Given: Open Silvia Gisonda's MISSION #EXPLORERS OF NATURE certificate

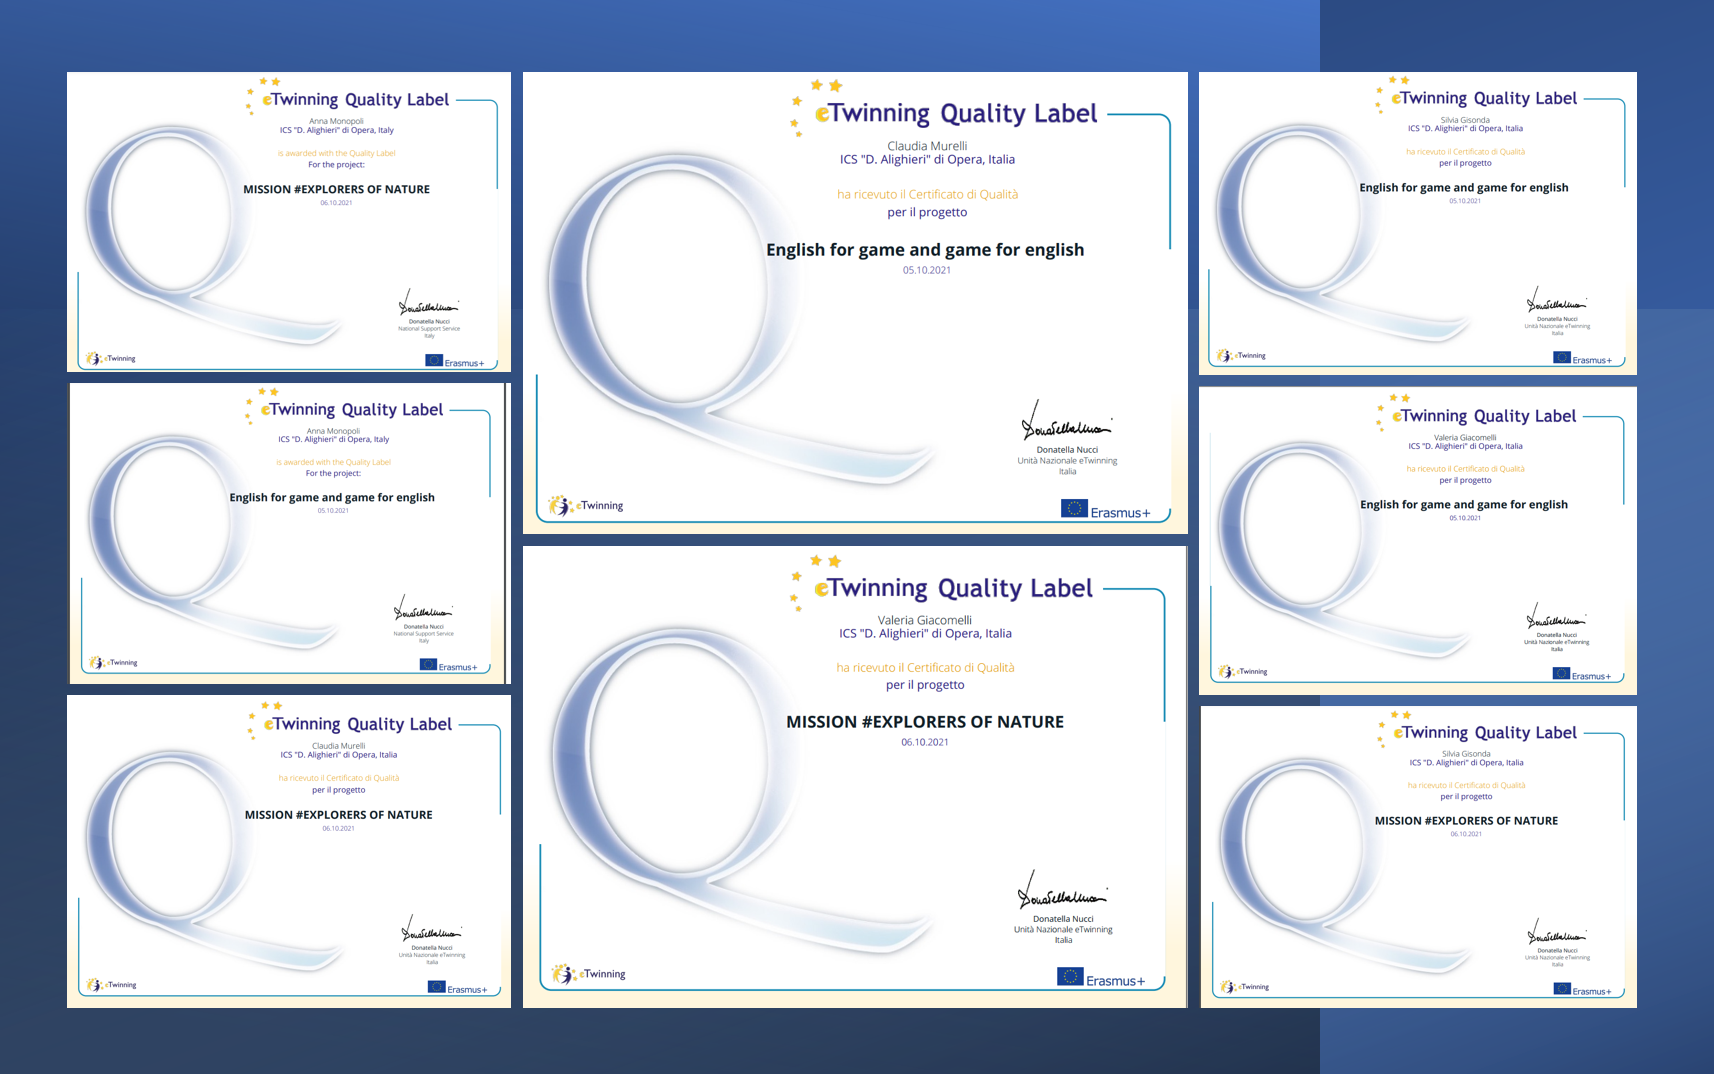Looking at the screenshot, I should [x=1419, y=857].
